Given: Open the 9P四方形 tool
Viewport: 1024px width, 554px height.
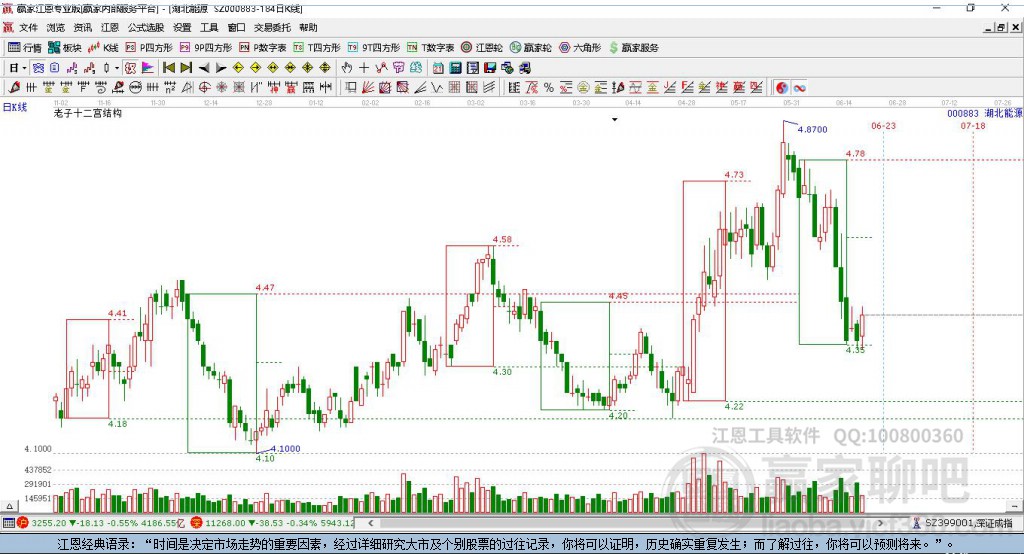Looking at the screenshot, I should click(206, 48).
